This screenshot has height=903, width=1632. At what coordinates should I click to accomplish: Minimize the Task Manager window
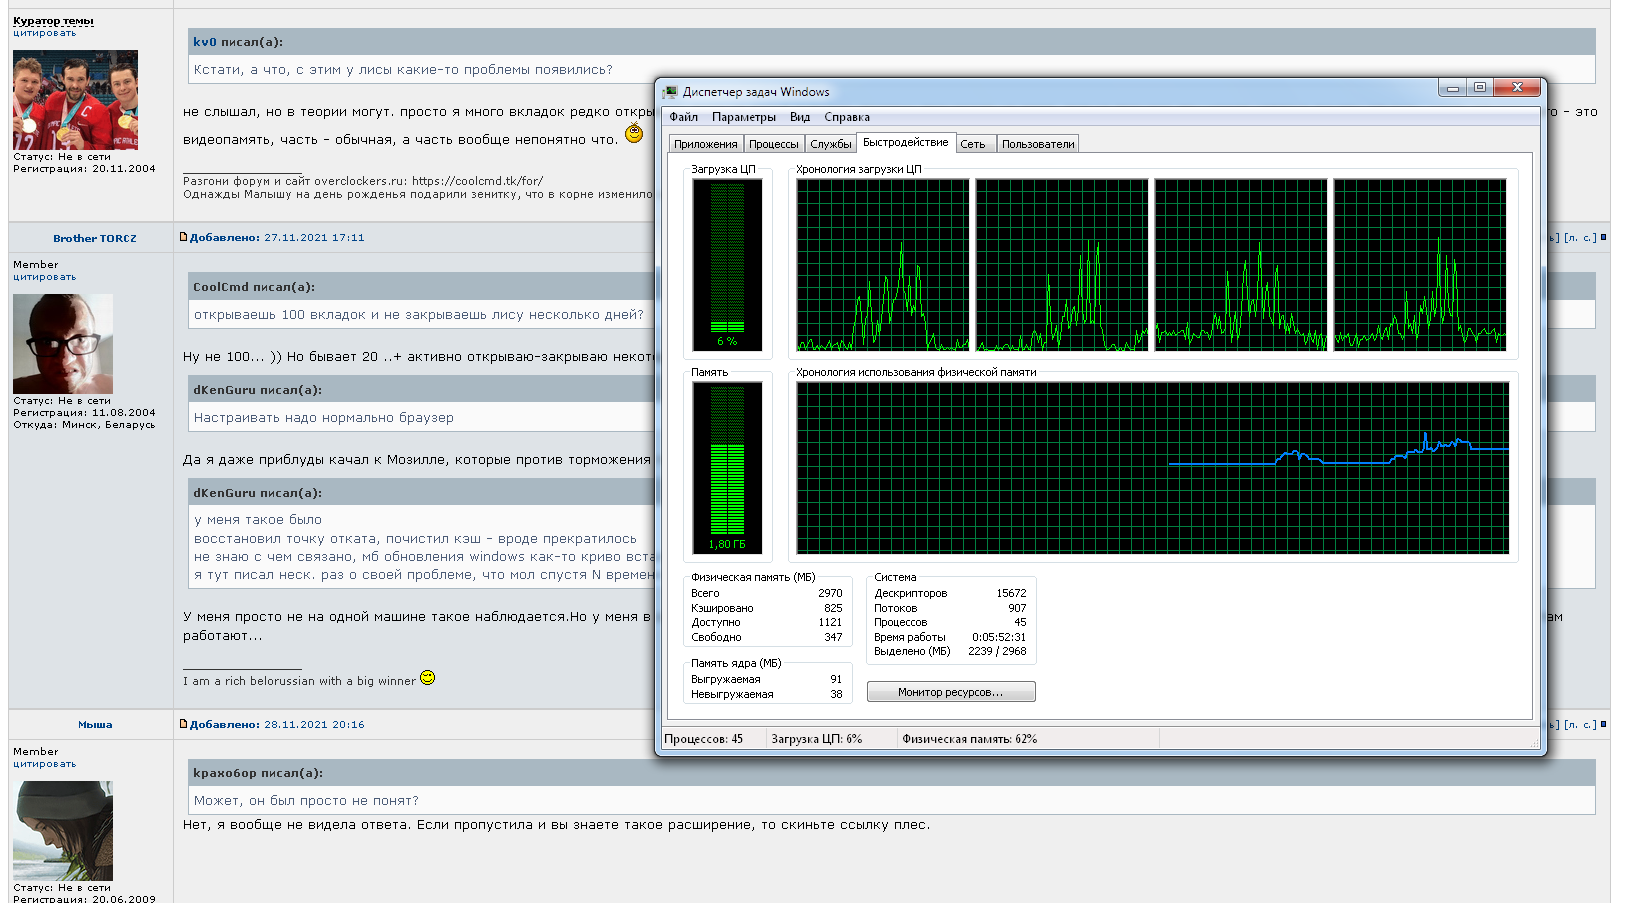1452,88
